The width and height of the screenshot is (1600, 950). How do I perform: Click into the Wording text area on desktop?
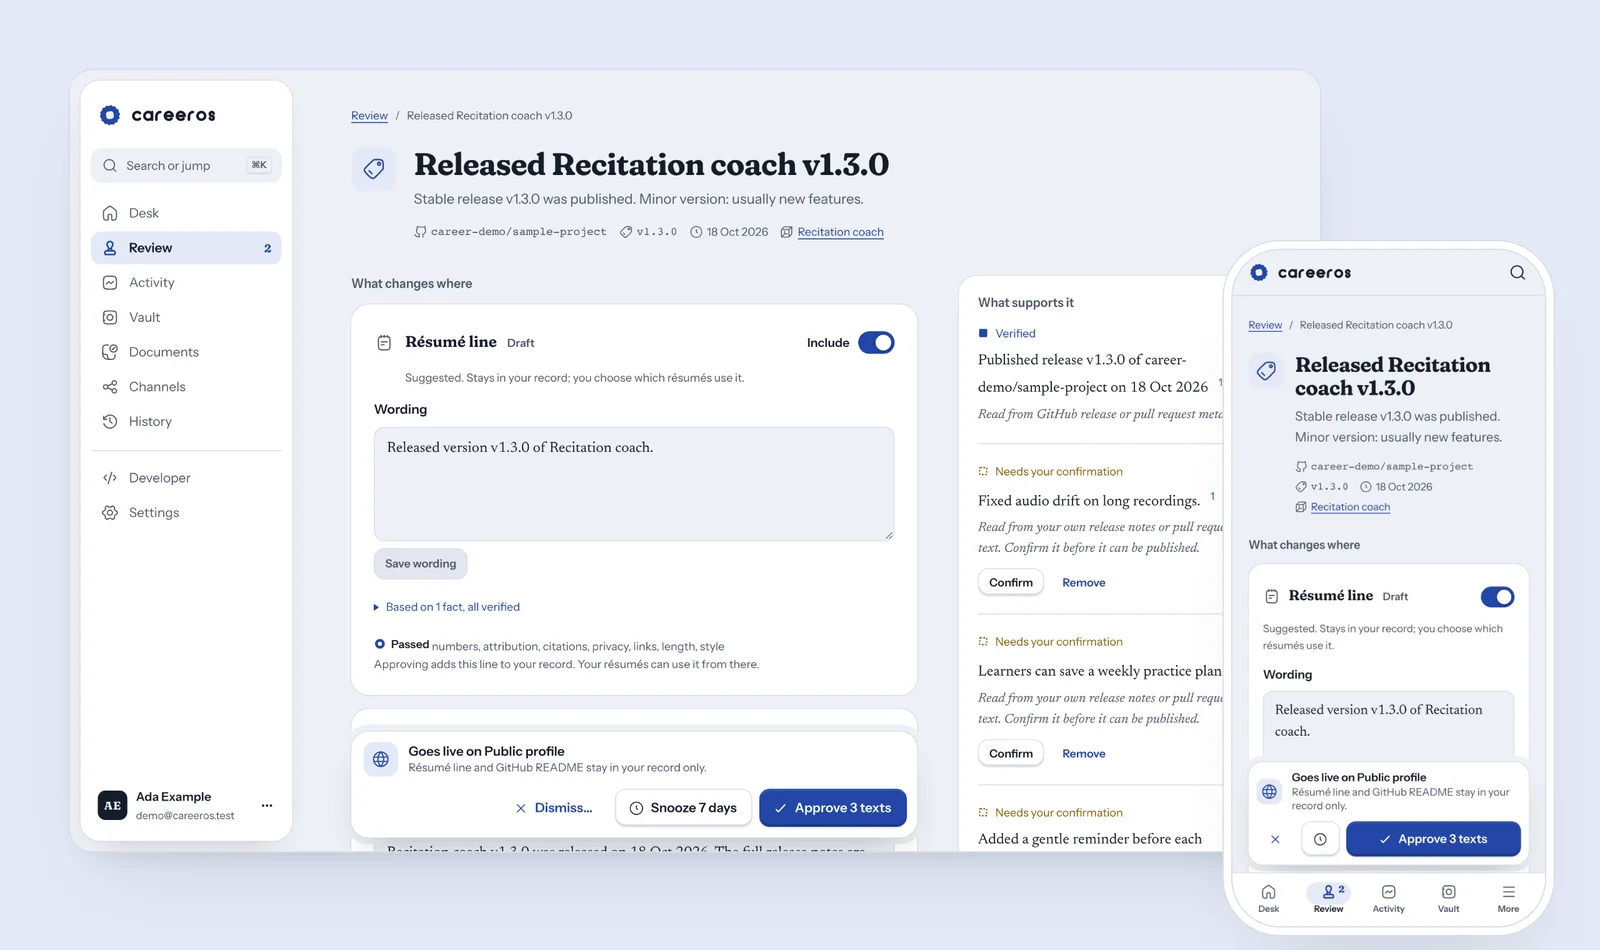pyautogui.click(x=634, y=484)
